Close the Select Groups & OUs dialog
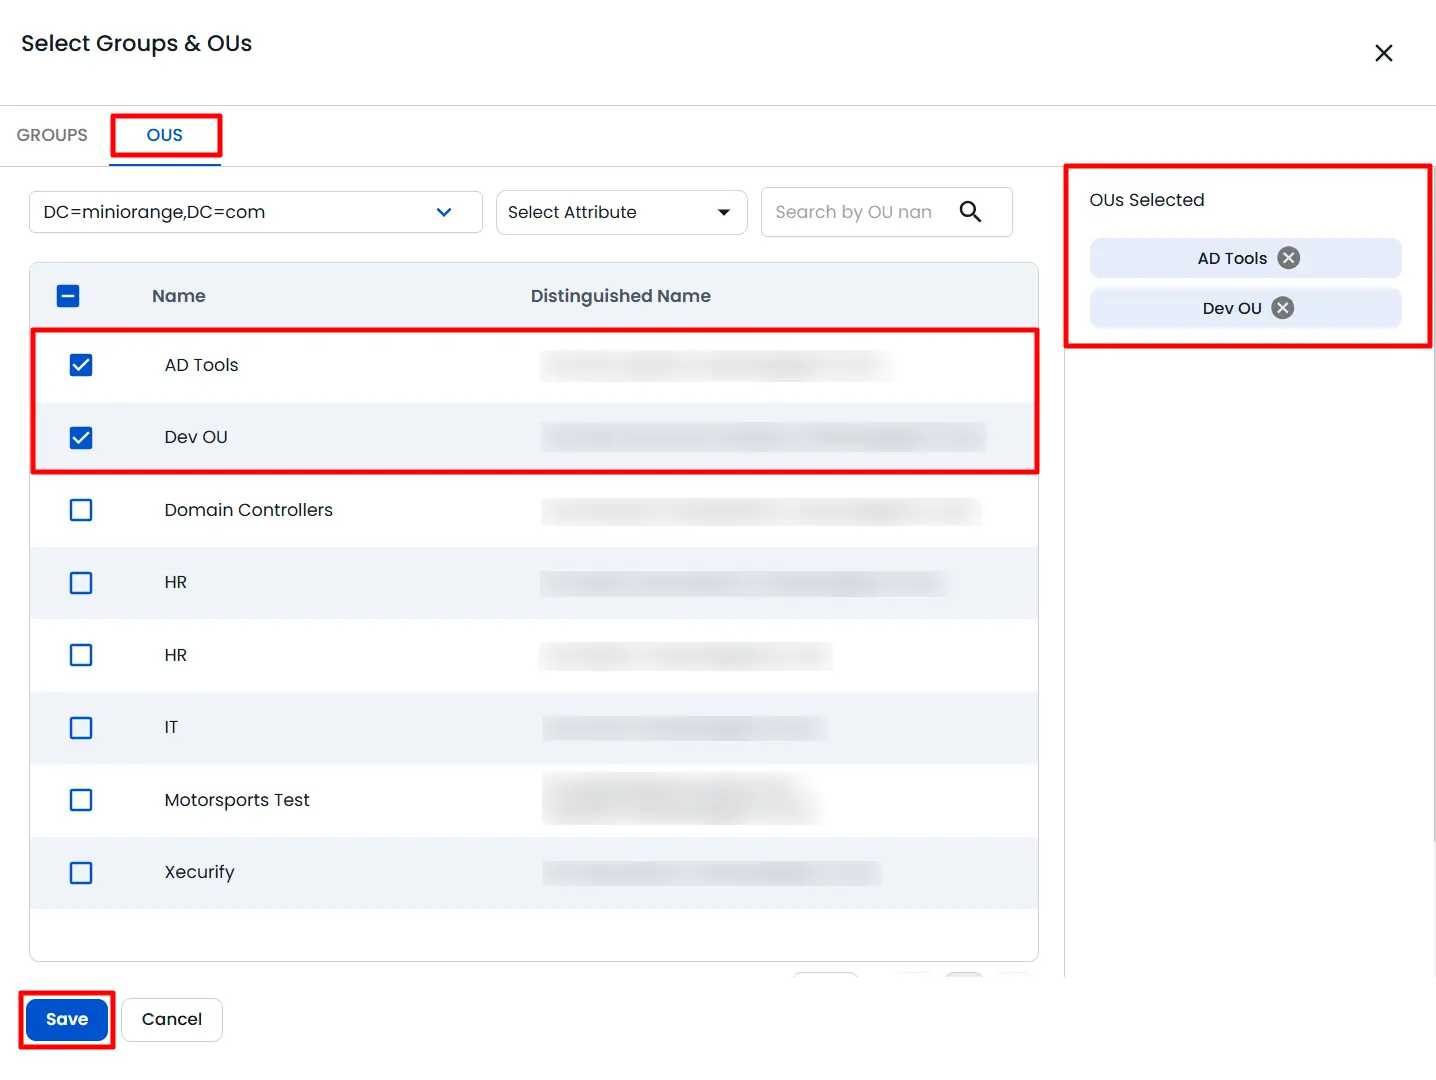 point(1383,53)
